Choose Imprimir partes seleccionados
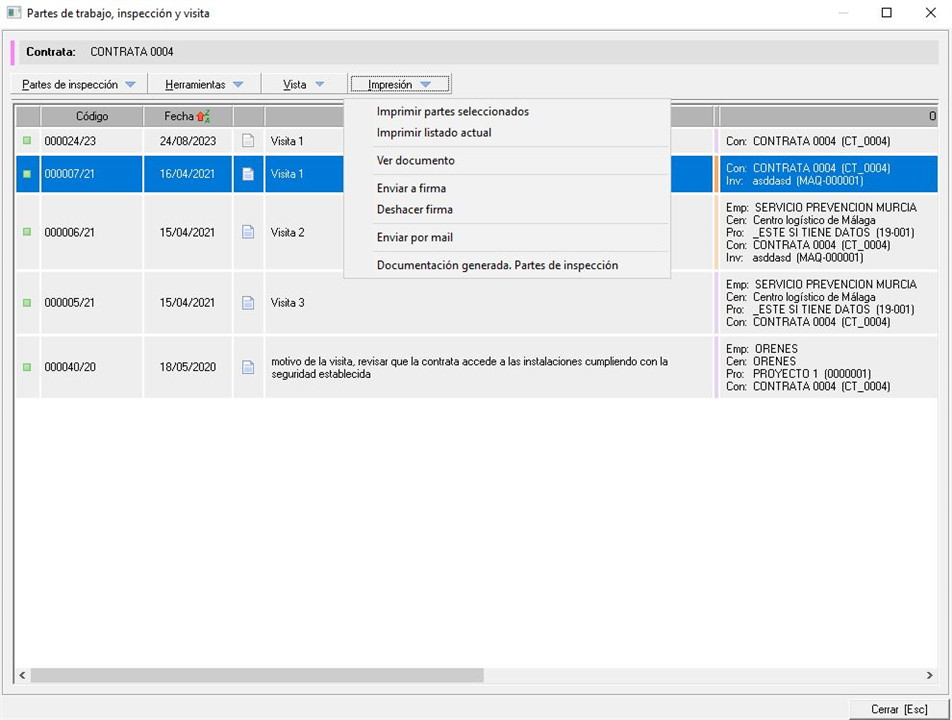Viewport: 952px width, 720px height. [x=453, y=112]
